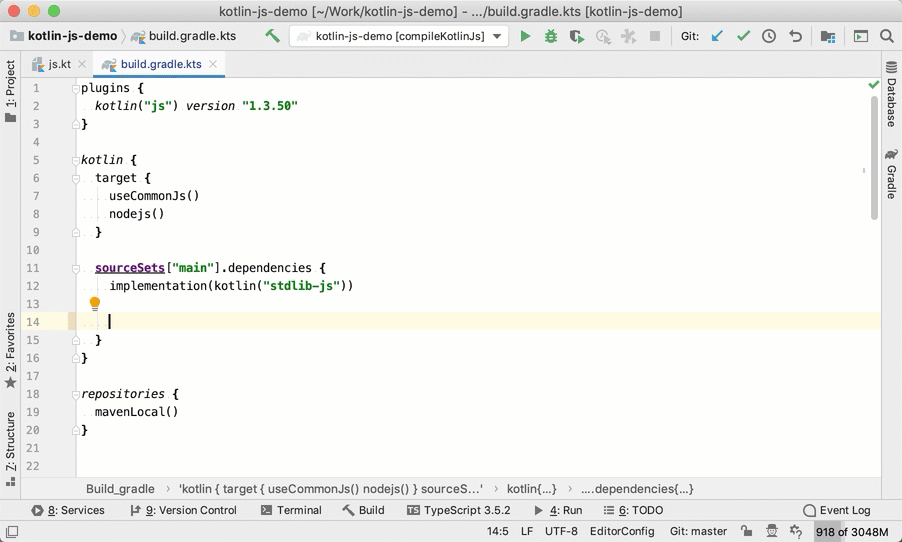902x542 pixels.
Task: Start debugging with the bug icon
Action: [x=551, y=36]
